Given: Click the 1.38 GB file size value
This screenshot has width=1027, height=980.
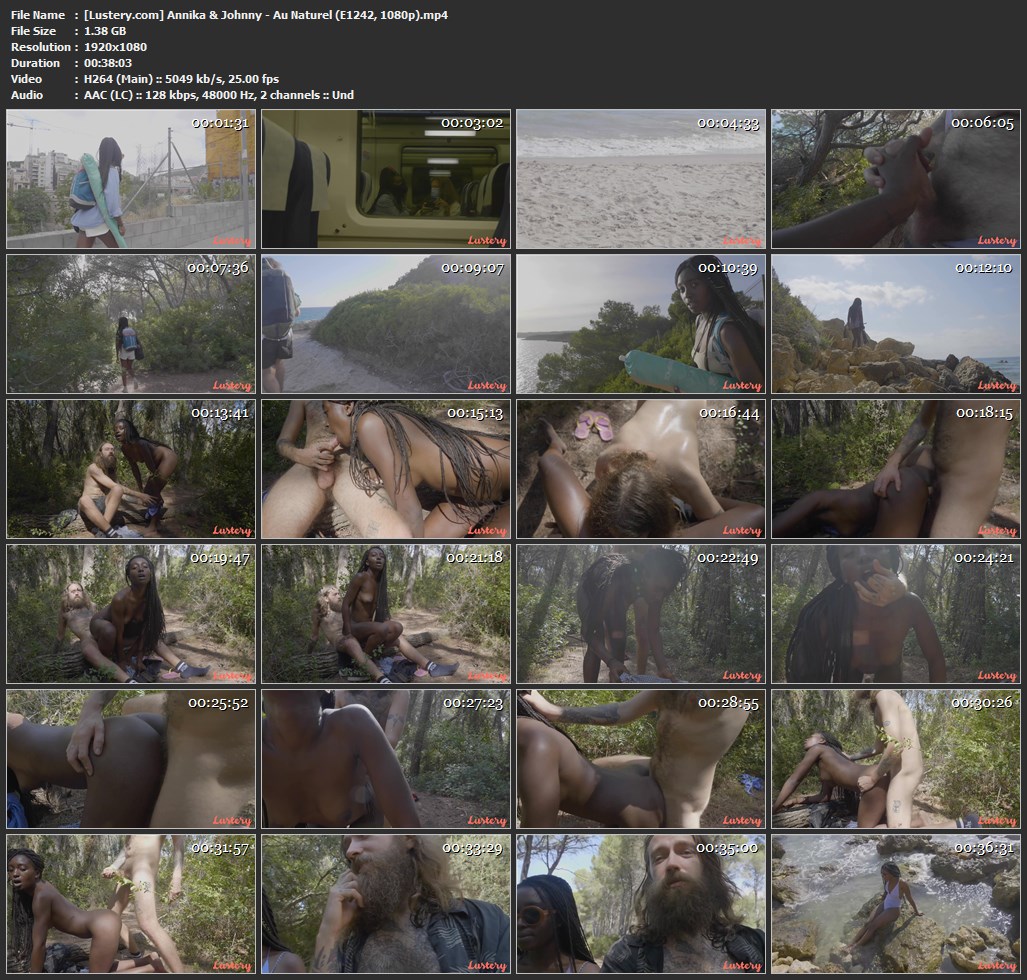Looking at the screenshot, I should [x=105, y=31].
